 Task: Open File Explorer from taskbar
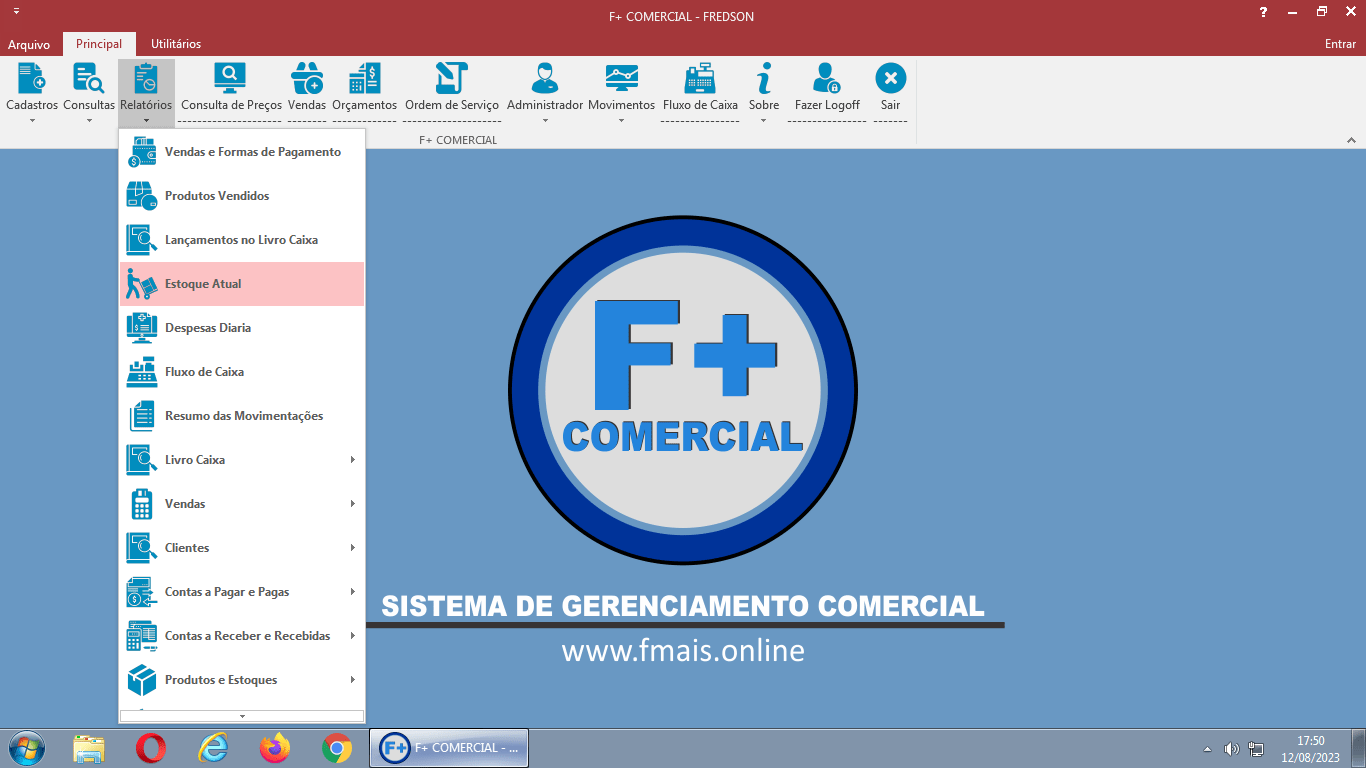(x=89, y=748)
